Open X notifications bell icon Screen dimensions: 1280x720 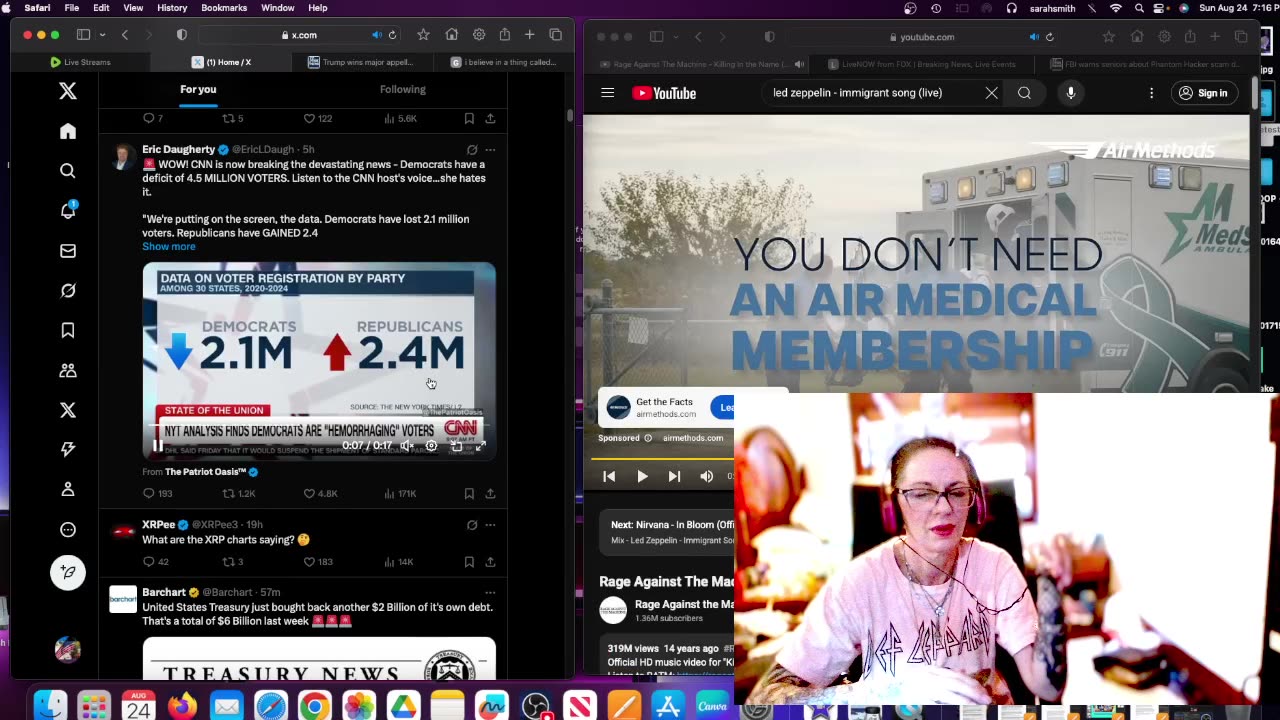point(68,210)
